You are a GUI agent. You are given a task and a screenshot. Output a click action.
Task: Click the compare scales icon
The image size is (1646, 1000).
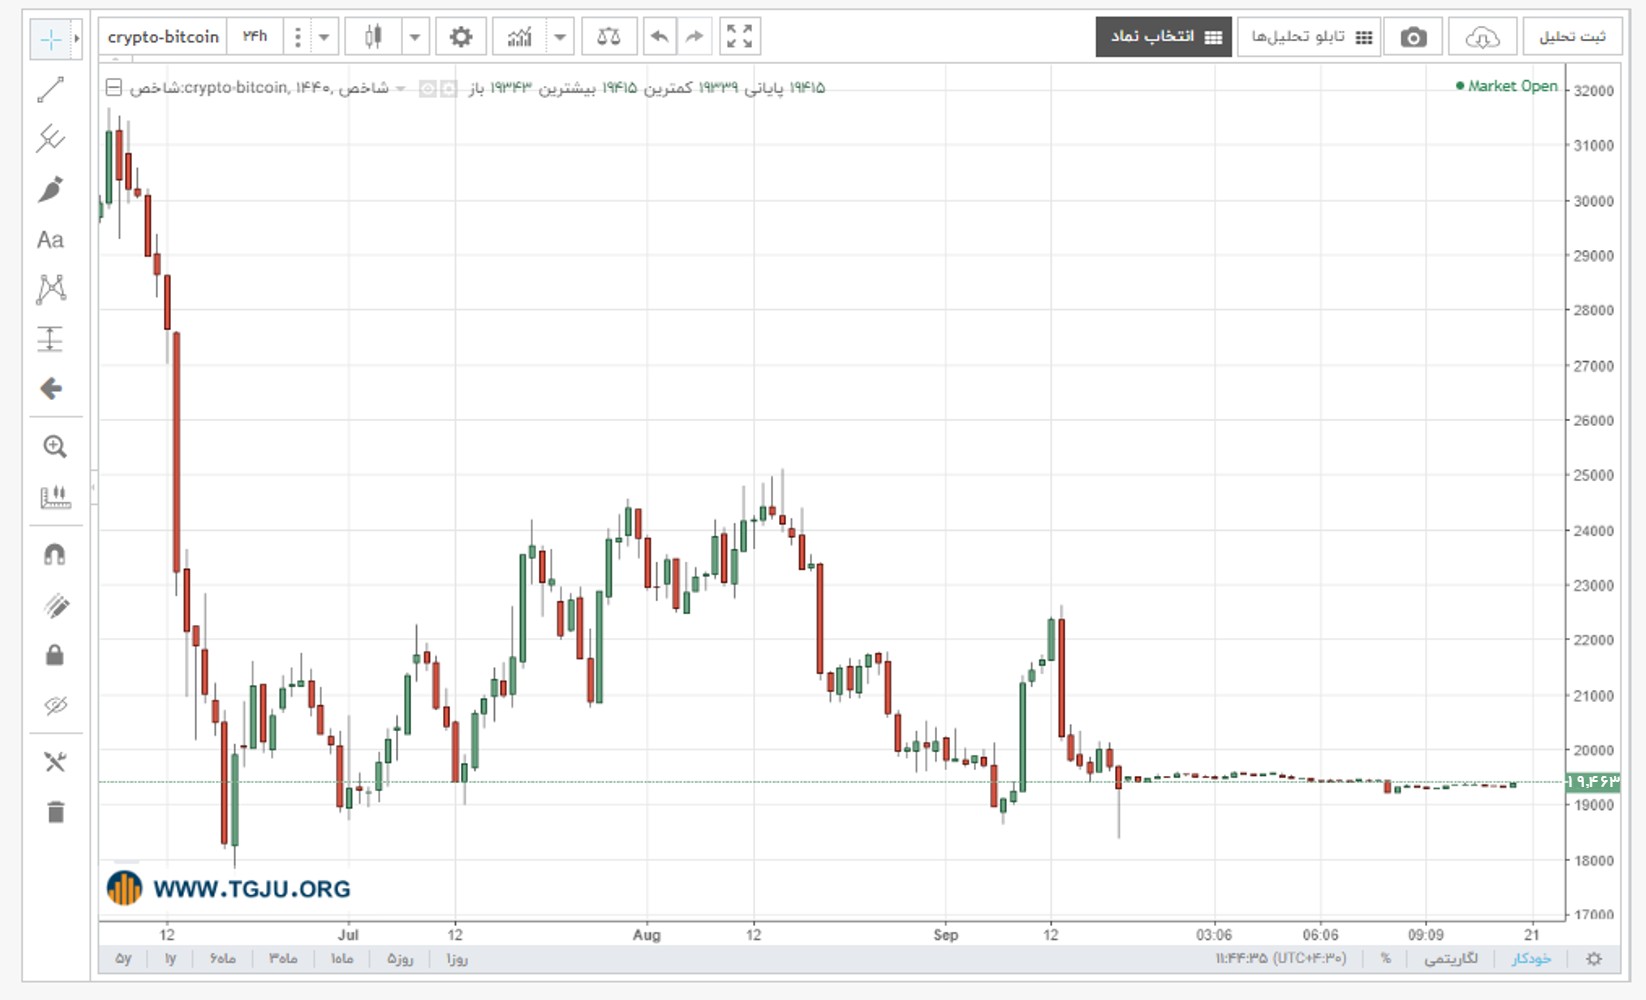click(609, 37)
